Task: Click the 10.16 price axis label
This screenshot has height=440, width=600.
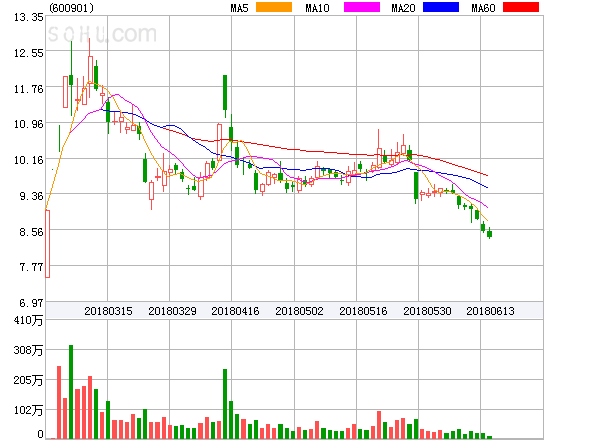Action: (x=29, y=160)
